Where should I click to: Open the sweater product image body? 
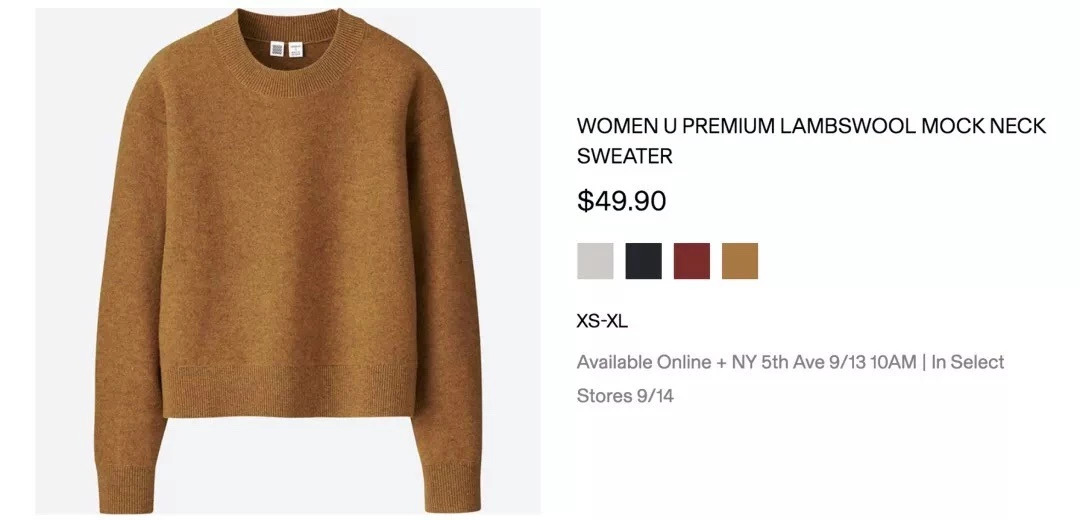(x=288, y=261)
